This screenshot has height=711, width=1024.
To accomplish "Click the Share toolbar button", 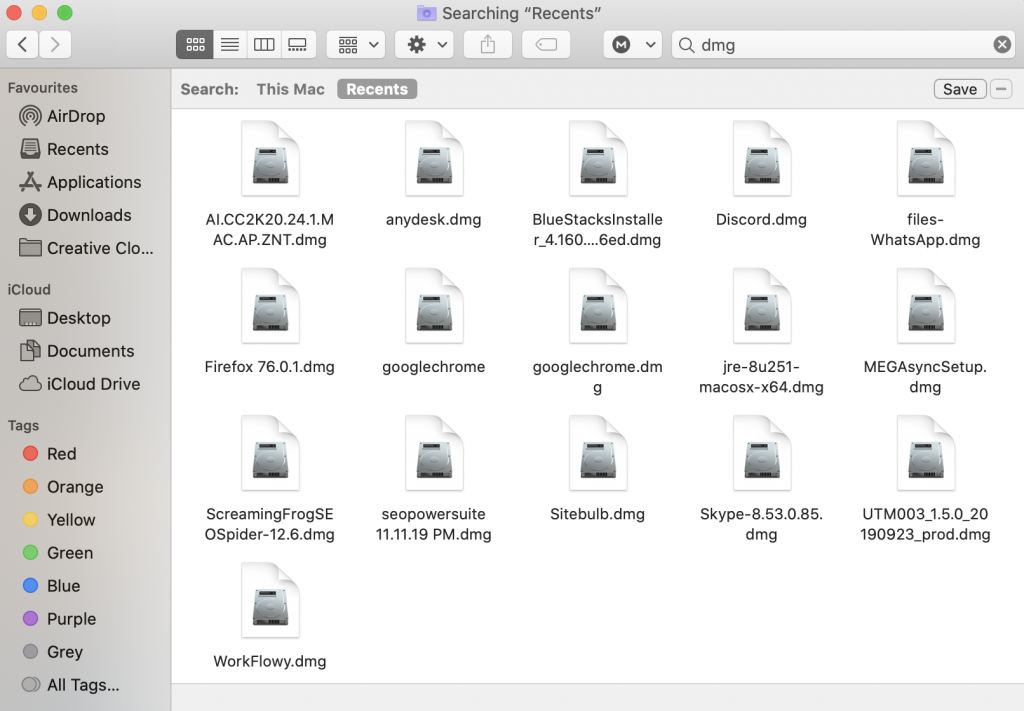I will pos(488,44).
